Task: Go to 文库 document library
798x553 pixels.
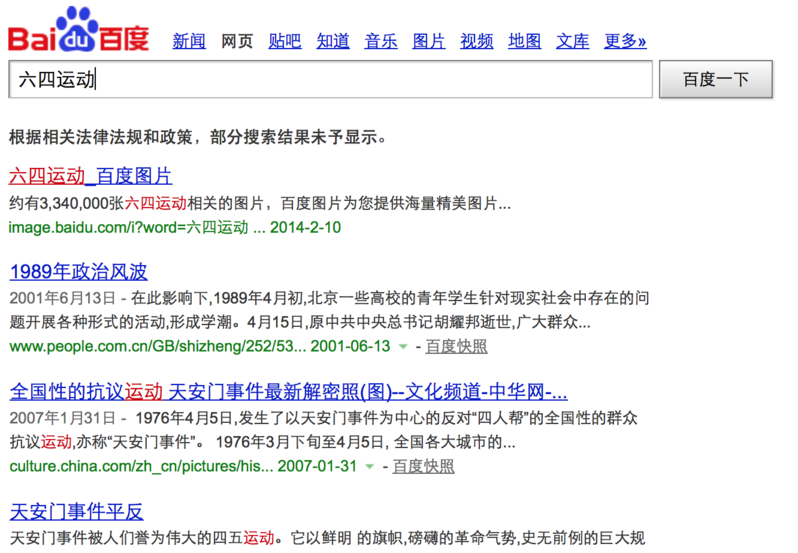Action: pos(573,41)
